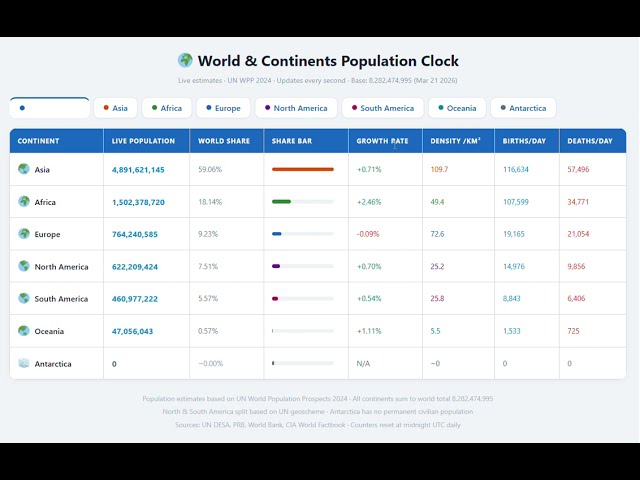The height and width of the screenshot is (480, 640).
Task: Click the -0.09% growth rate value
Action: click(x=368, y=234)
